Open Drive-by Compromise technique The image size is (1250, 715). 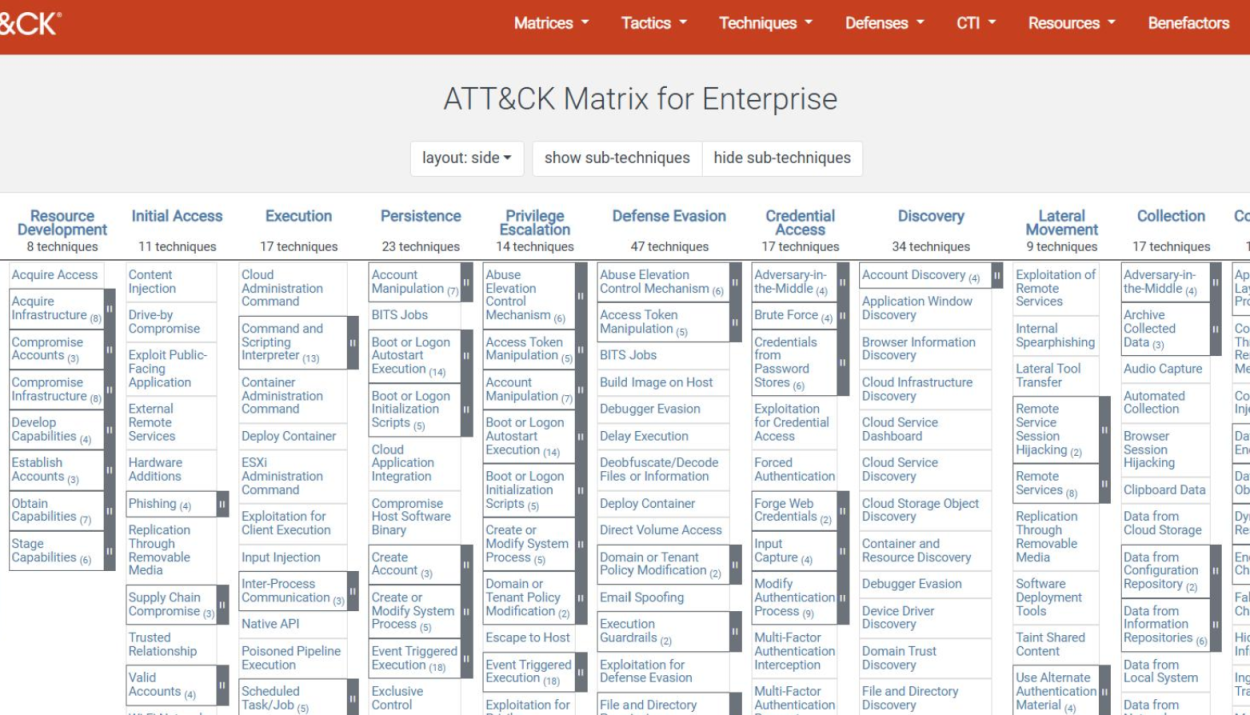pyautogui.click(x=164, y=322)
